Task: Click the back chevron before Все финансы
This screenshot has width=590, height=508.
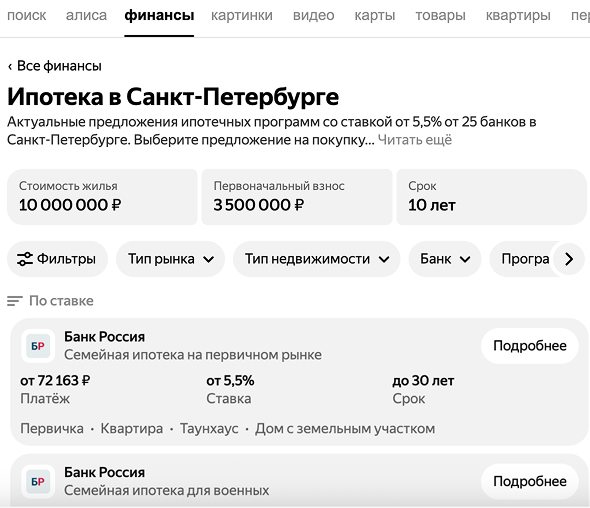Action: pos(10,66)
